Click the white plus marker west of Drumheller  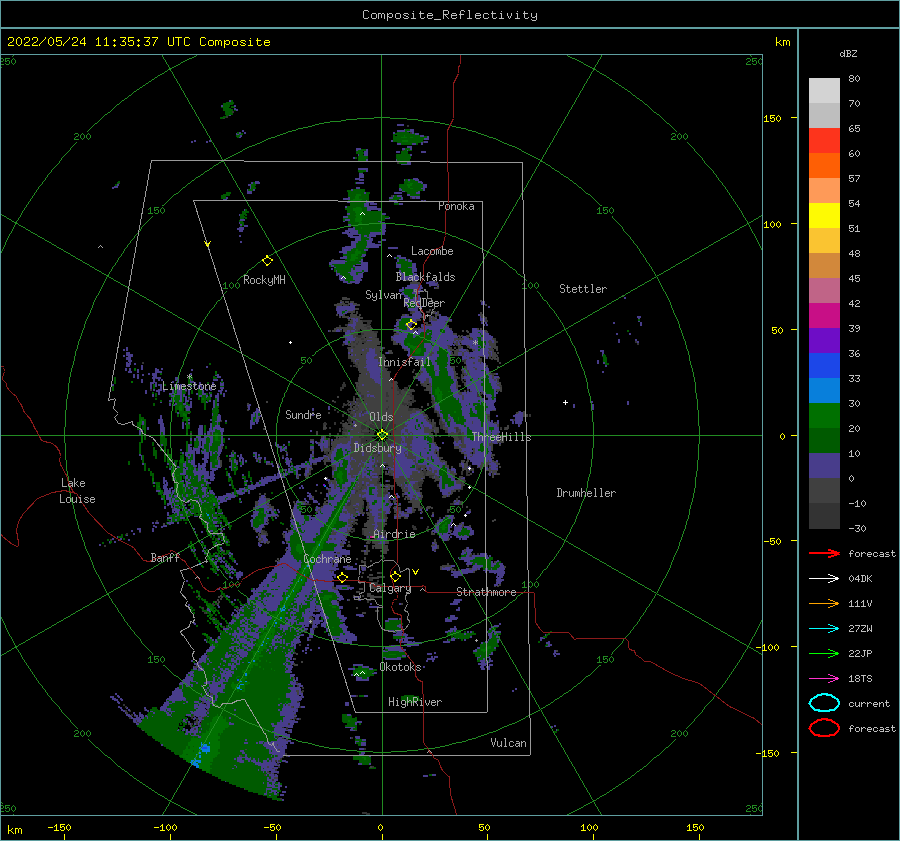point(565,402)
